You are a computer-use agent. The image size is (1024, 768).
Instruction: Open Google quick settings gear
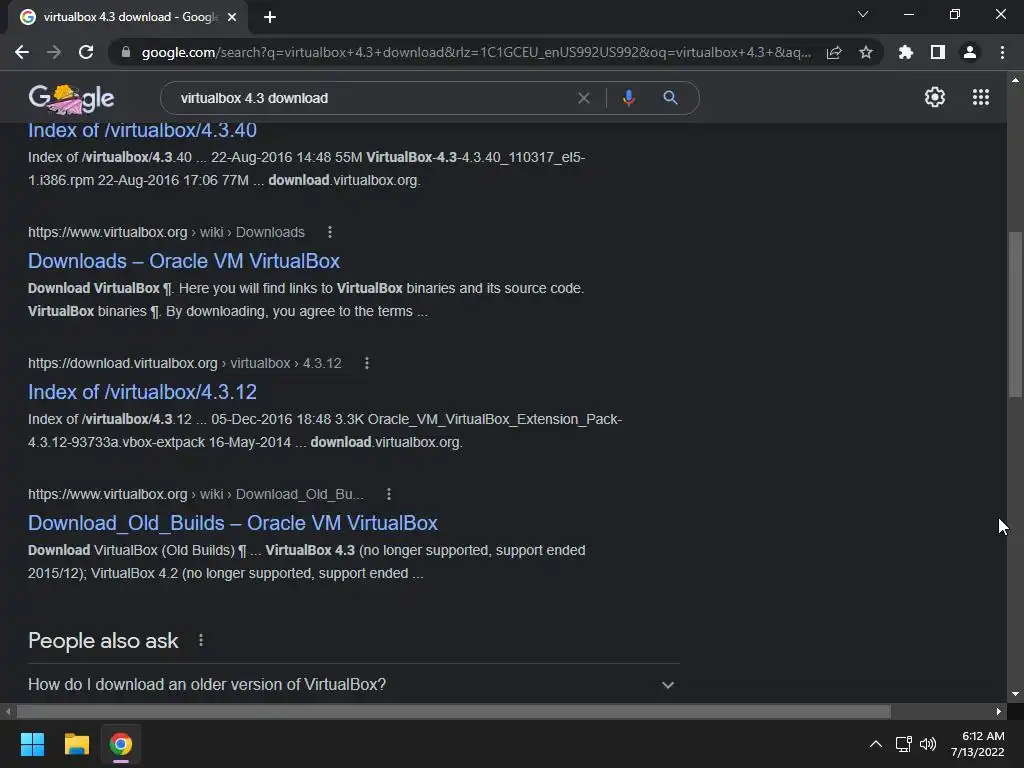935,97
